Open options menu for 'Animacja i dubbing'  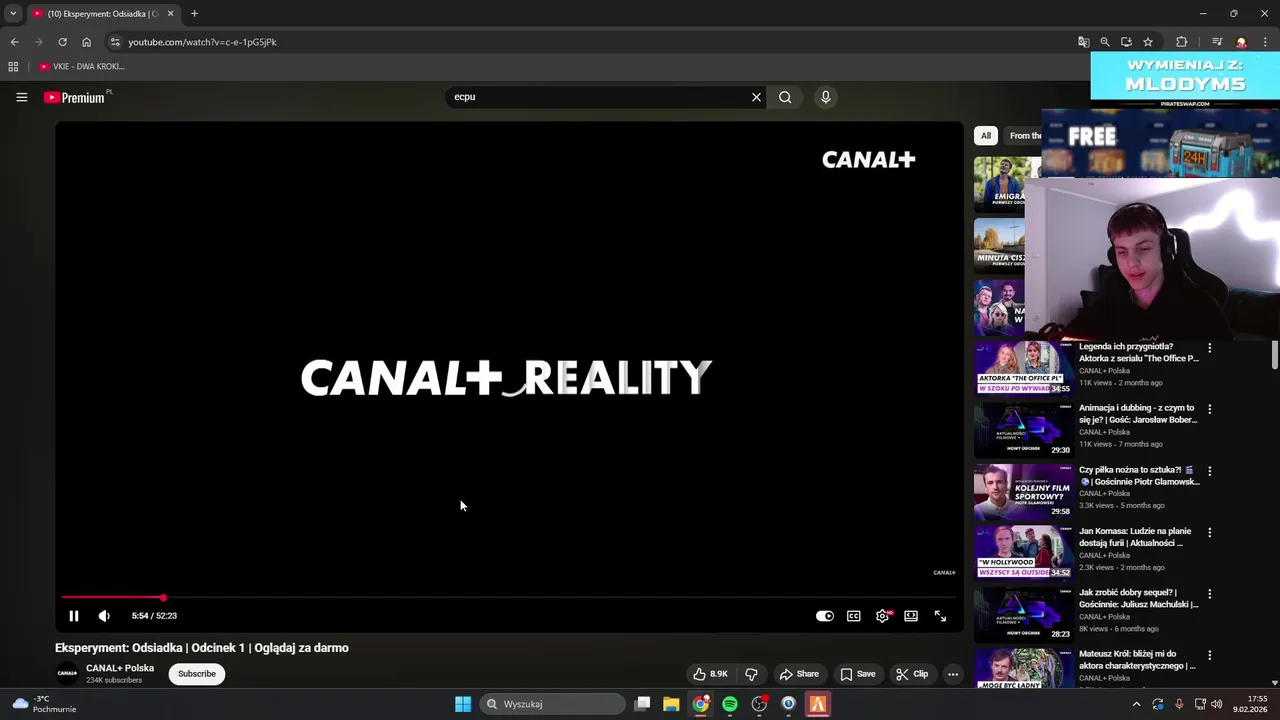[x=1210, y=409]
